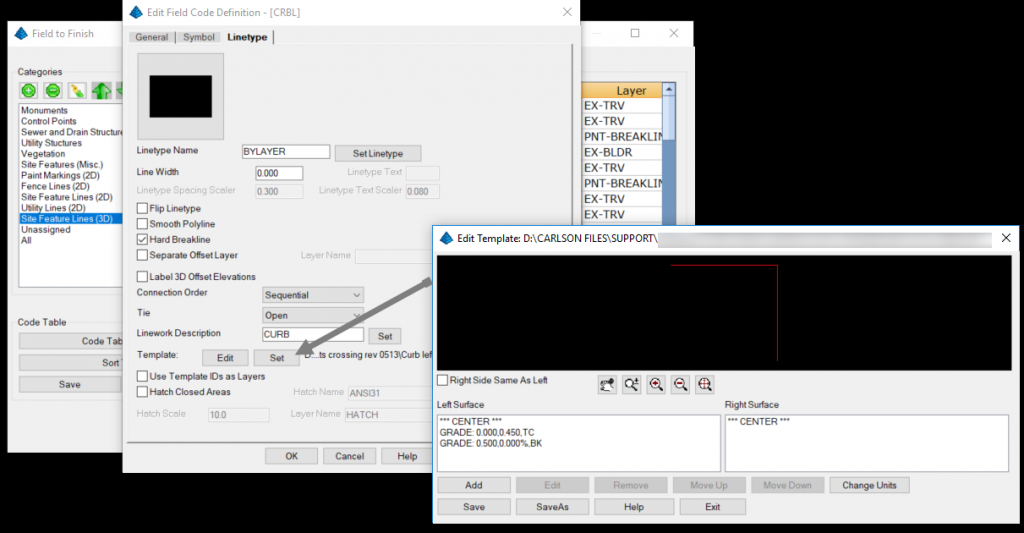Click Set next to Linework Description
1024x533 pixels.
point(385,336)
